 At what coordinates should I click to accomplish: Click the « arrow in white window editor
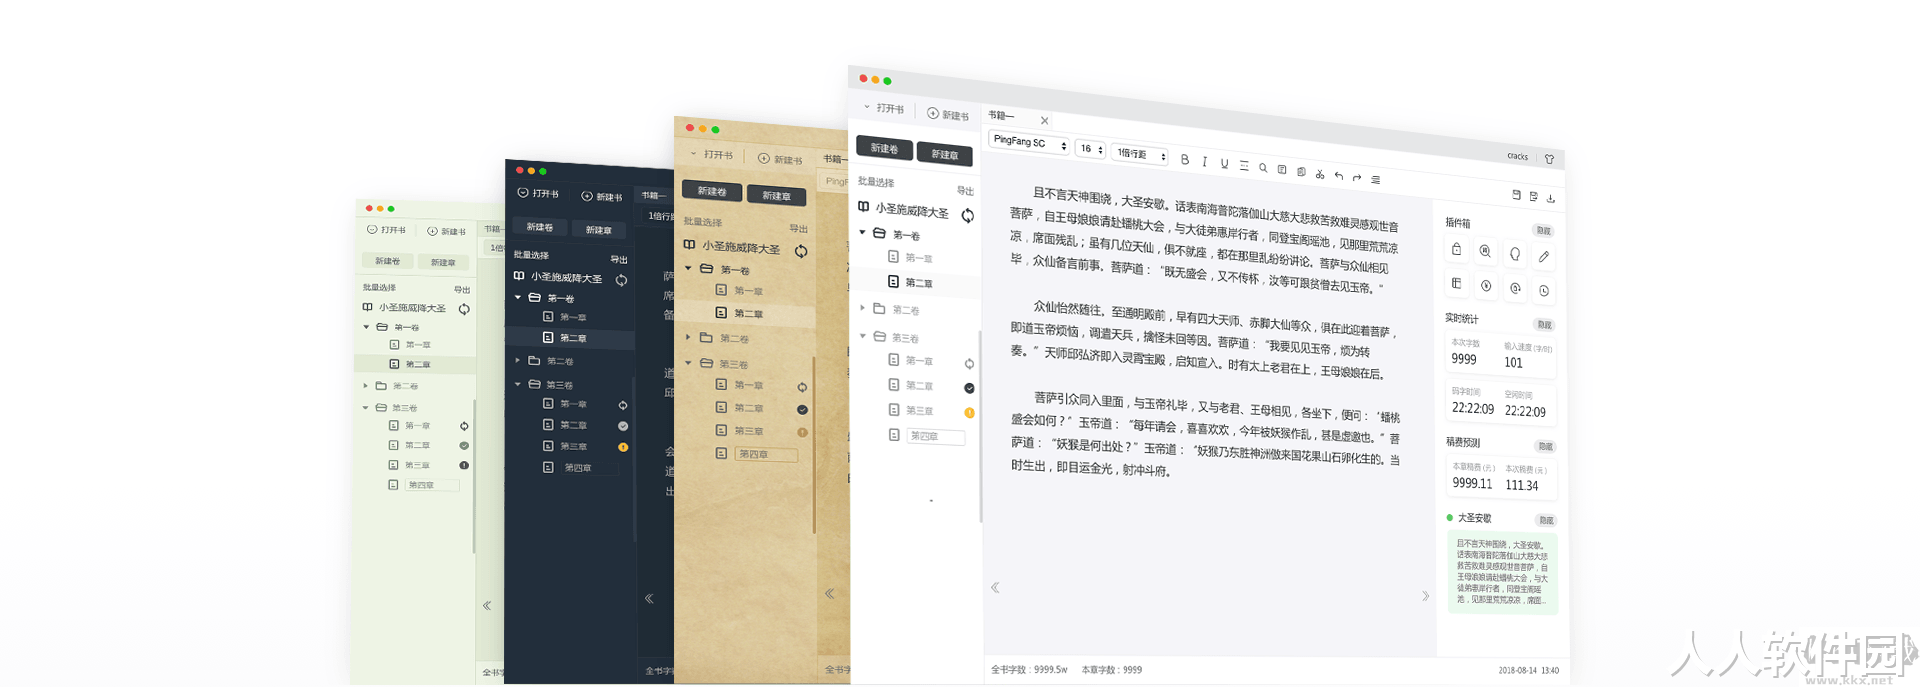995,588
